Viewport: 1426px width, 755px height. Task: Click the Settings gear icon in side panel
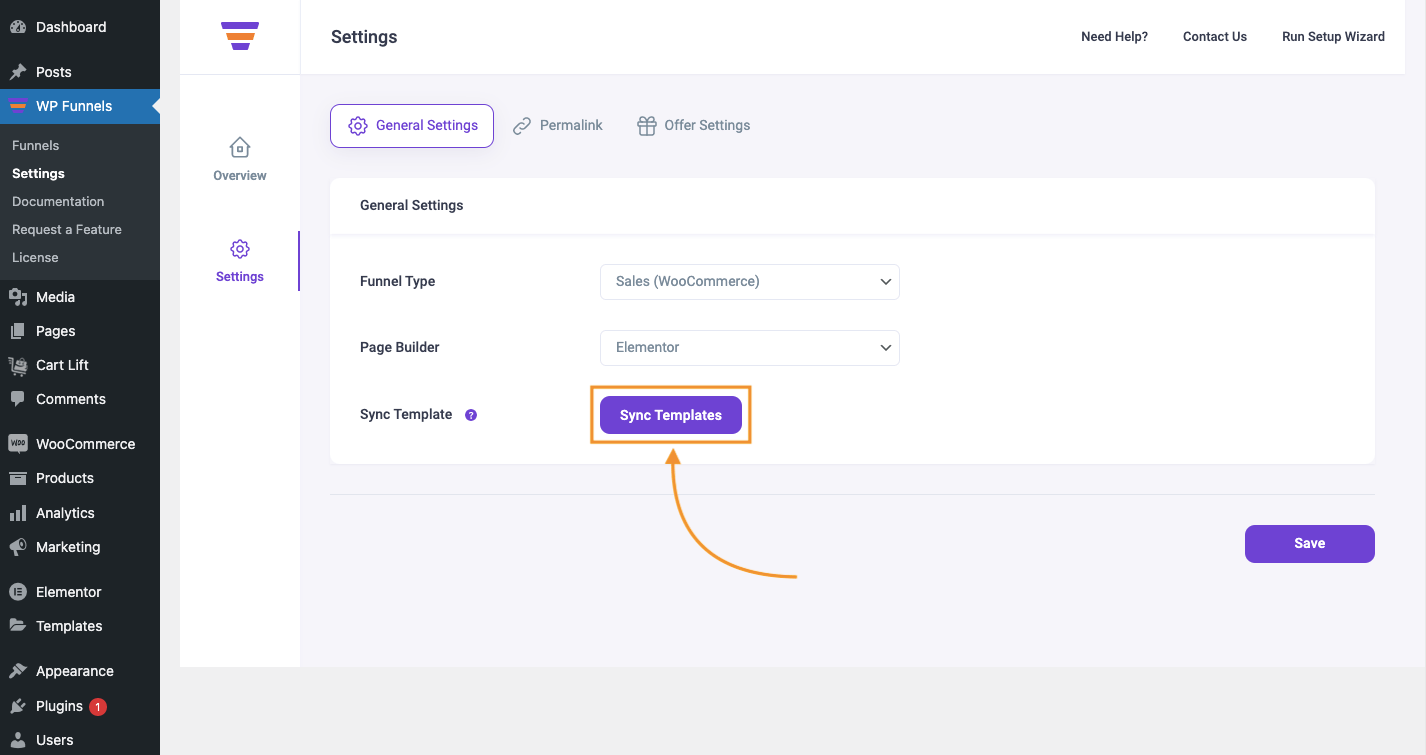pyautogui.click(x=240, y=249)
